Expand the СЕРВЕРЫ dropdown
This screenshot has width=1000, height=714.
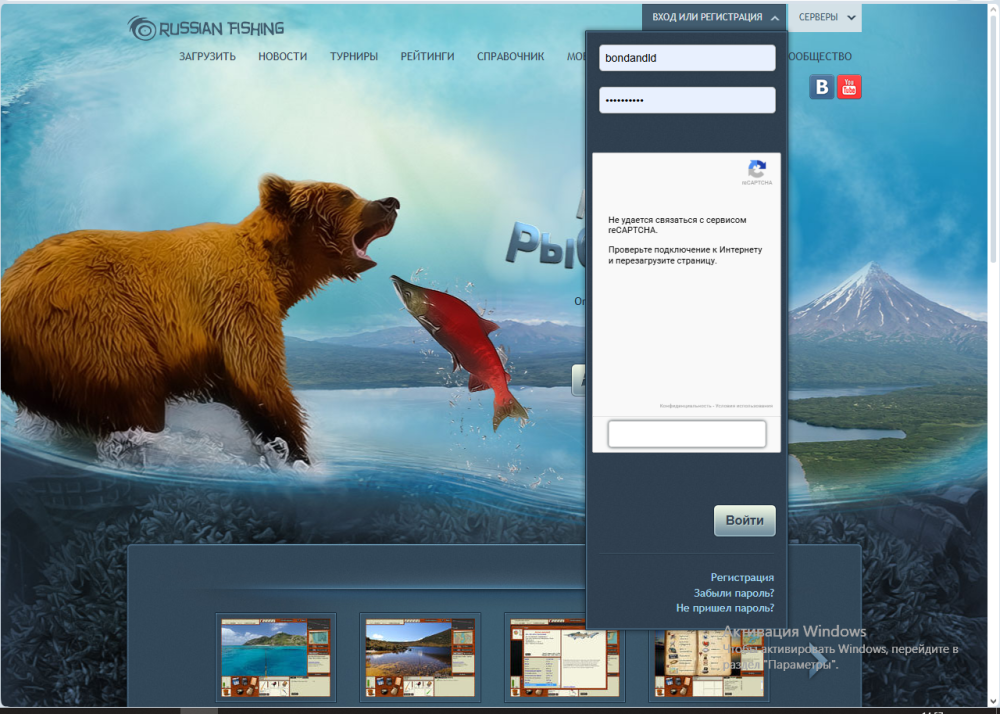826,17
